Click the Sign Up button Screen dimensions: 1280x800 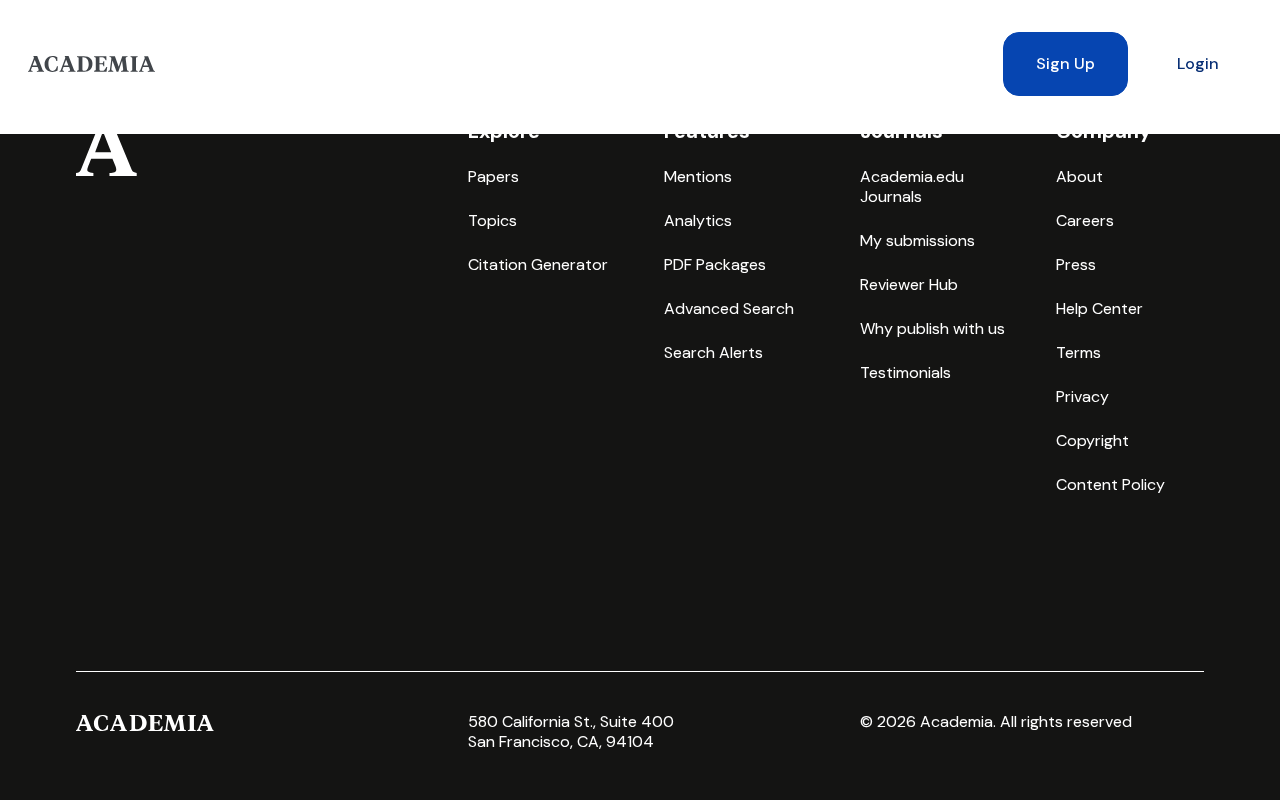tap(1065, 64)
